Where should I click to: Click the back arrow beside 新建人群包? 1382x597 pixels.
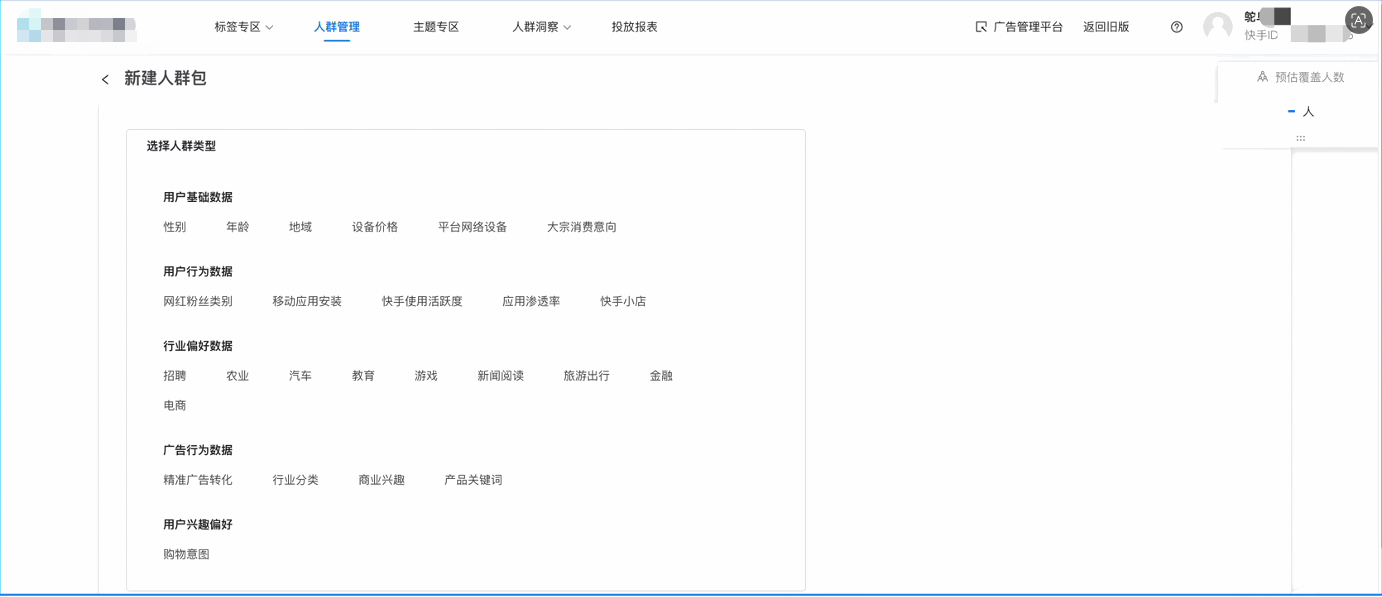click(105, 78)
